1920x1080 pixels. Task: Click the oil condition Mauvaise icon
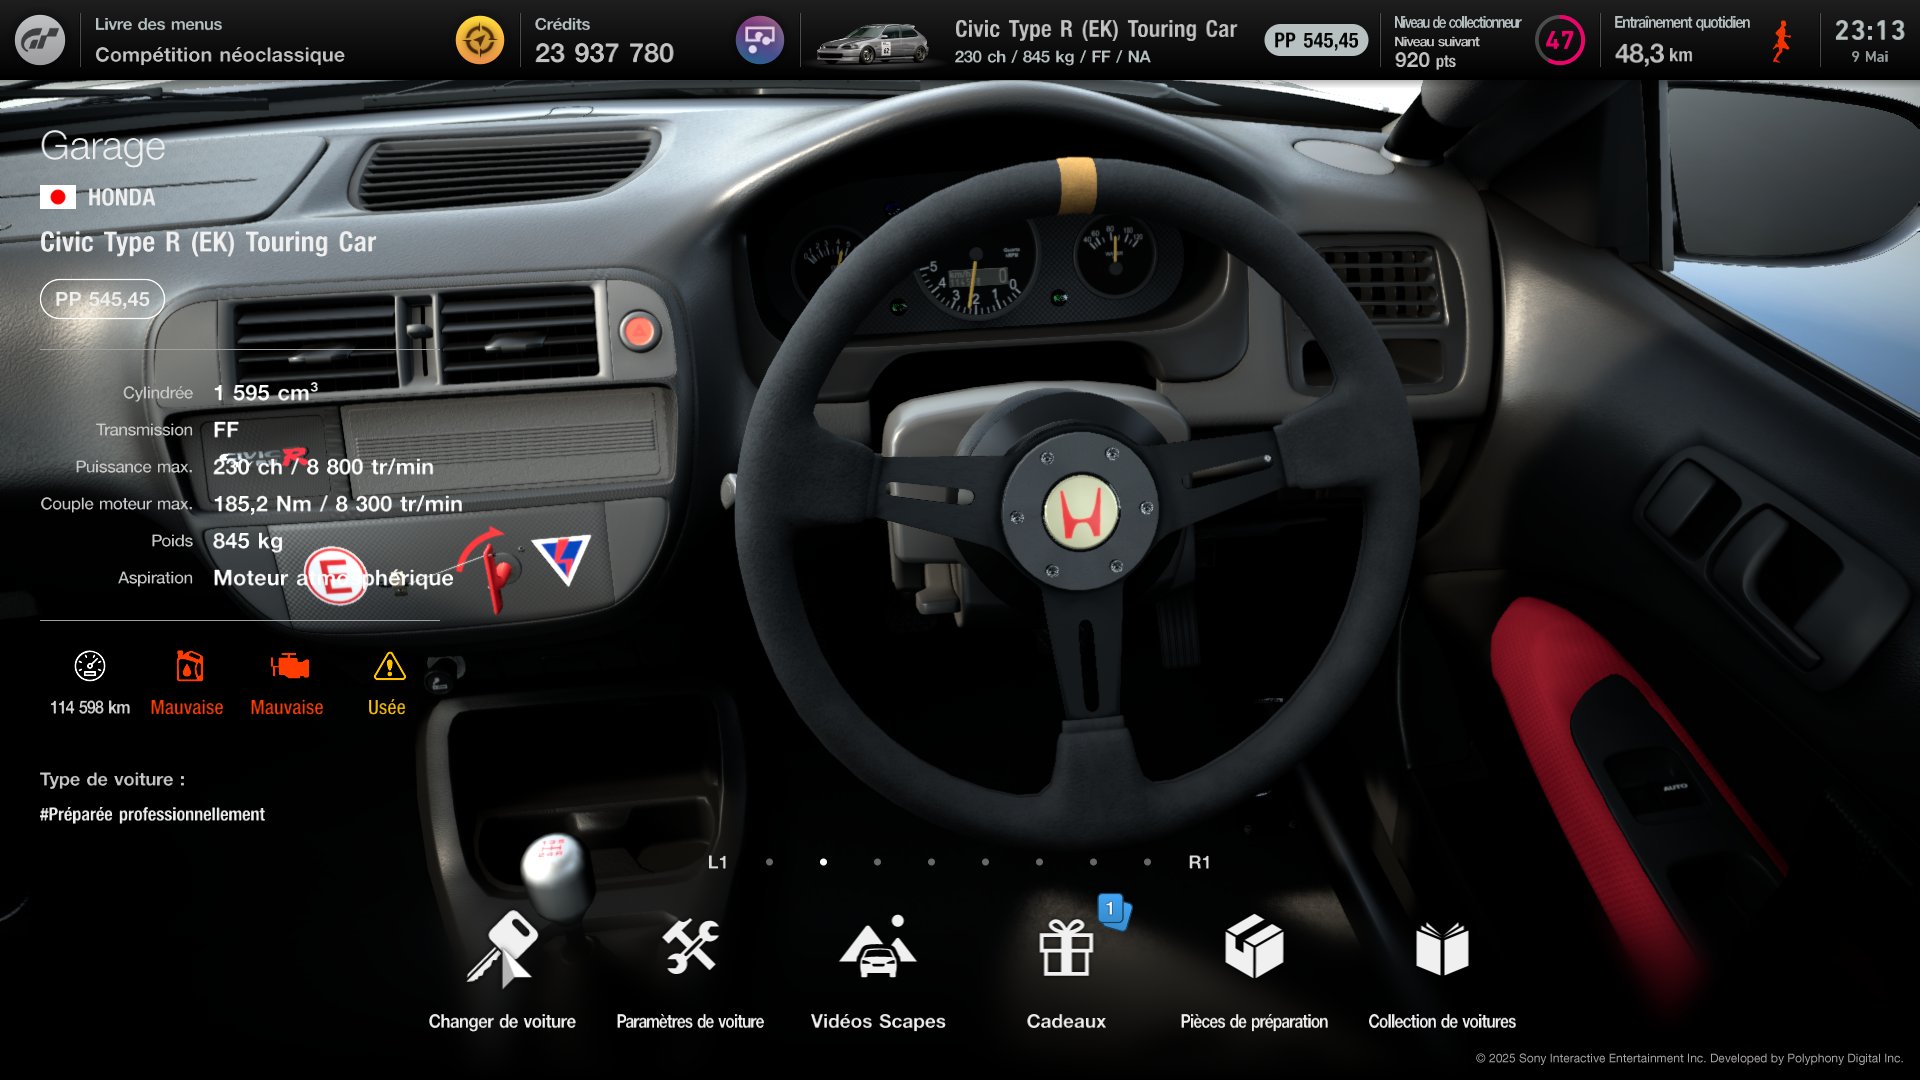(189, 666)
